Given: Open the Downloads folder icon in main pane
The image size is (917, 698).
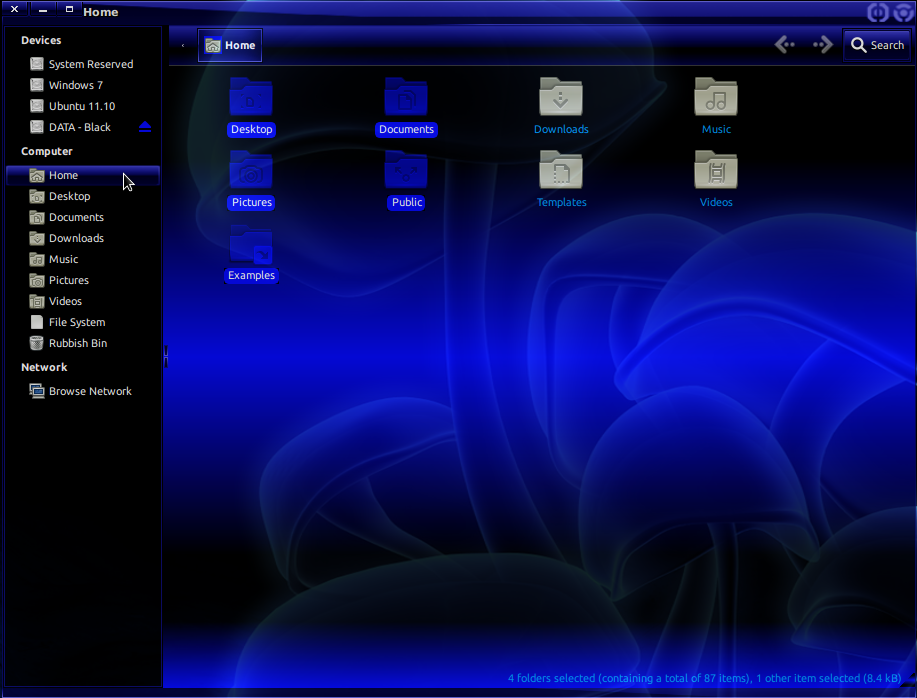Looking at the screenshot, I should [x=561, y=98].
